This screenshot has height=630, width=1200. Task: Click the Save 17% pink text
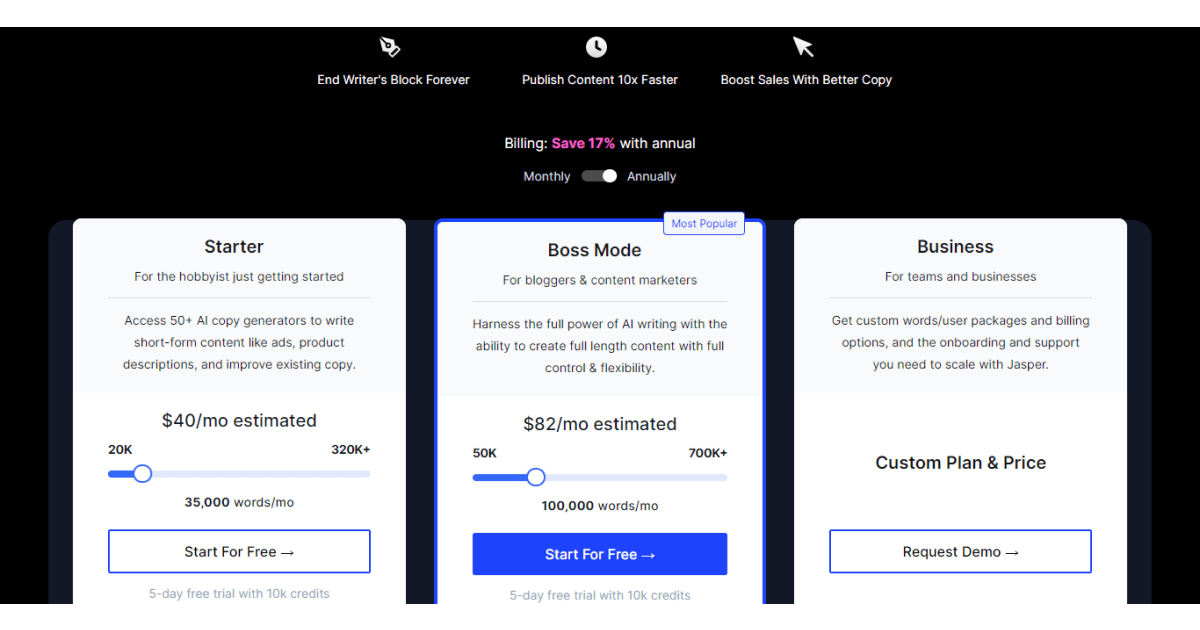point(583,143)
